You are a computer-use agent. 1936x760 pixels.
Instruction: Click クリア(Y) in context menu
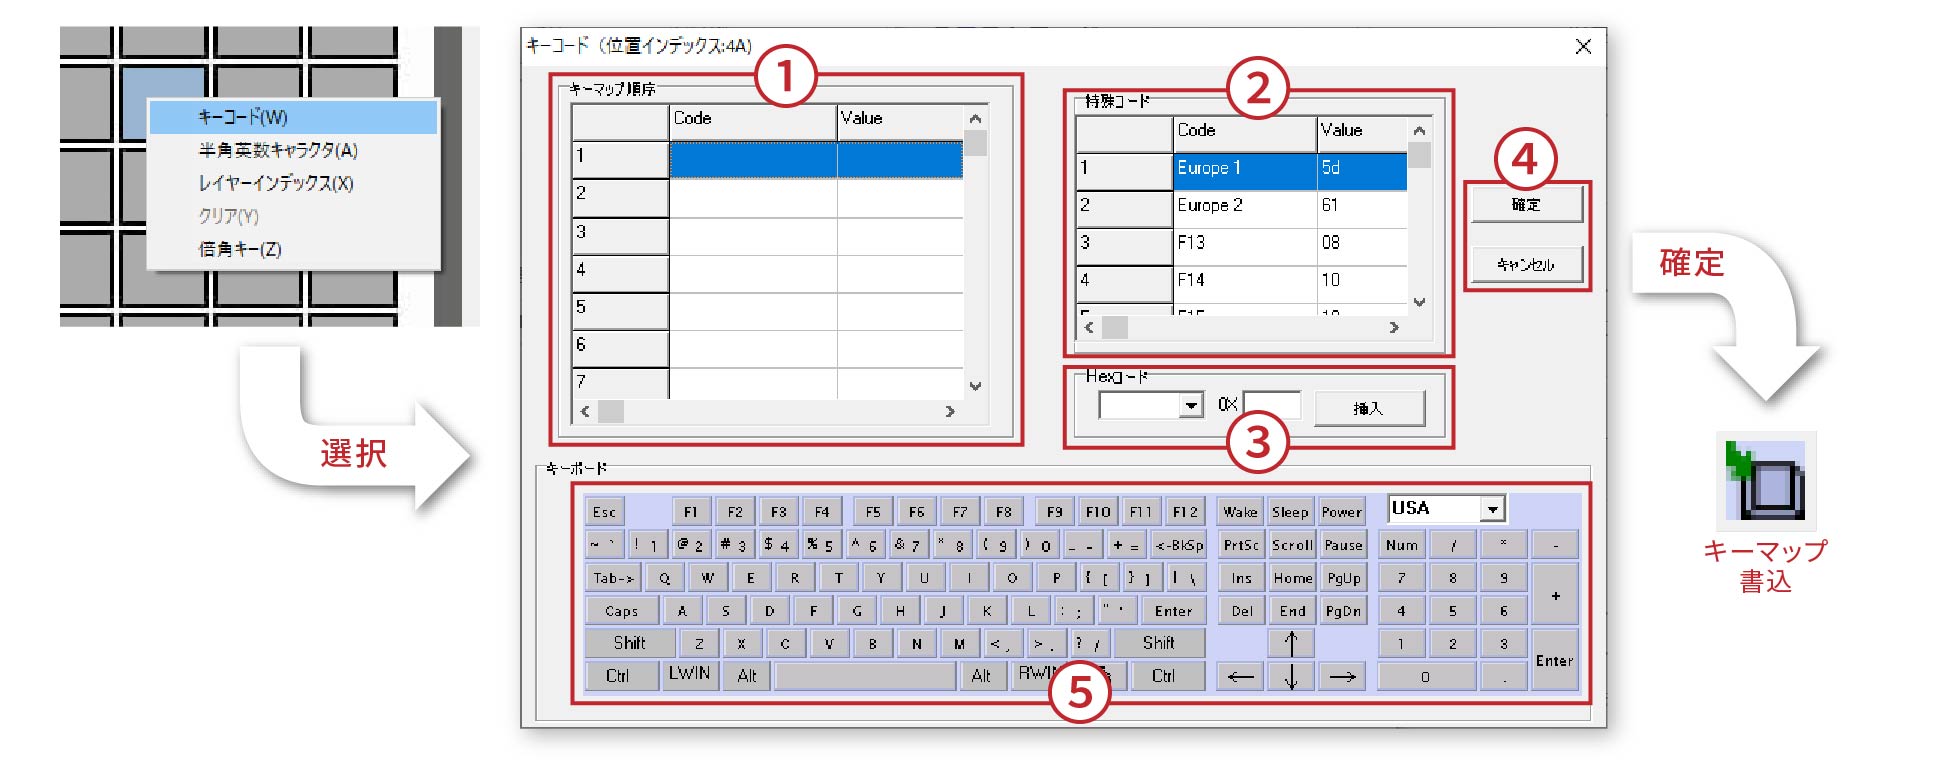[x=293, y=216]
